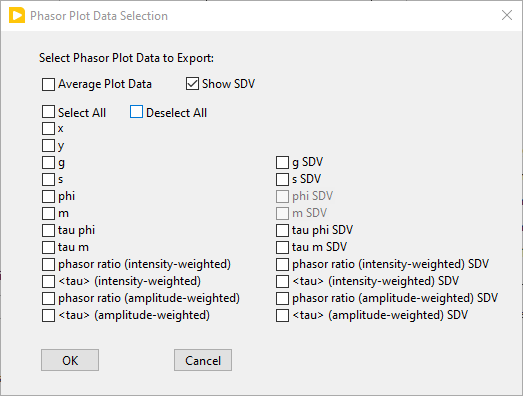The image size is (523, 396).
Task: Click the yellow LabVIEW title bar icon
Action: click(17, 16)
